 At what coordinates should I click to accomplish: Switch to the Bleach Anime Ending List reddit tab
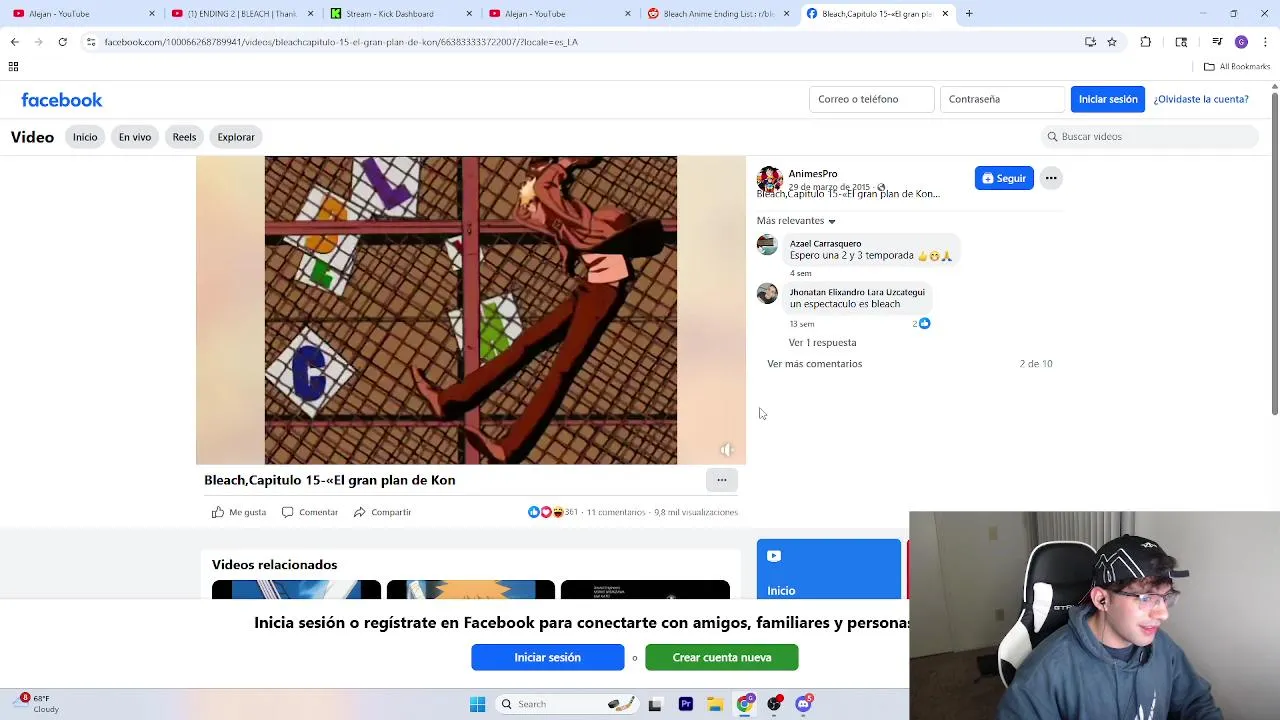tap(718, 14)
